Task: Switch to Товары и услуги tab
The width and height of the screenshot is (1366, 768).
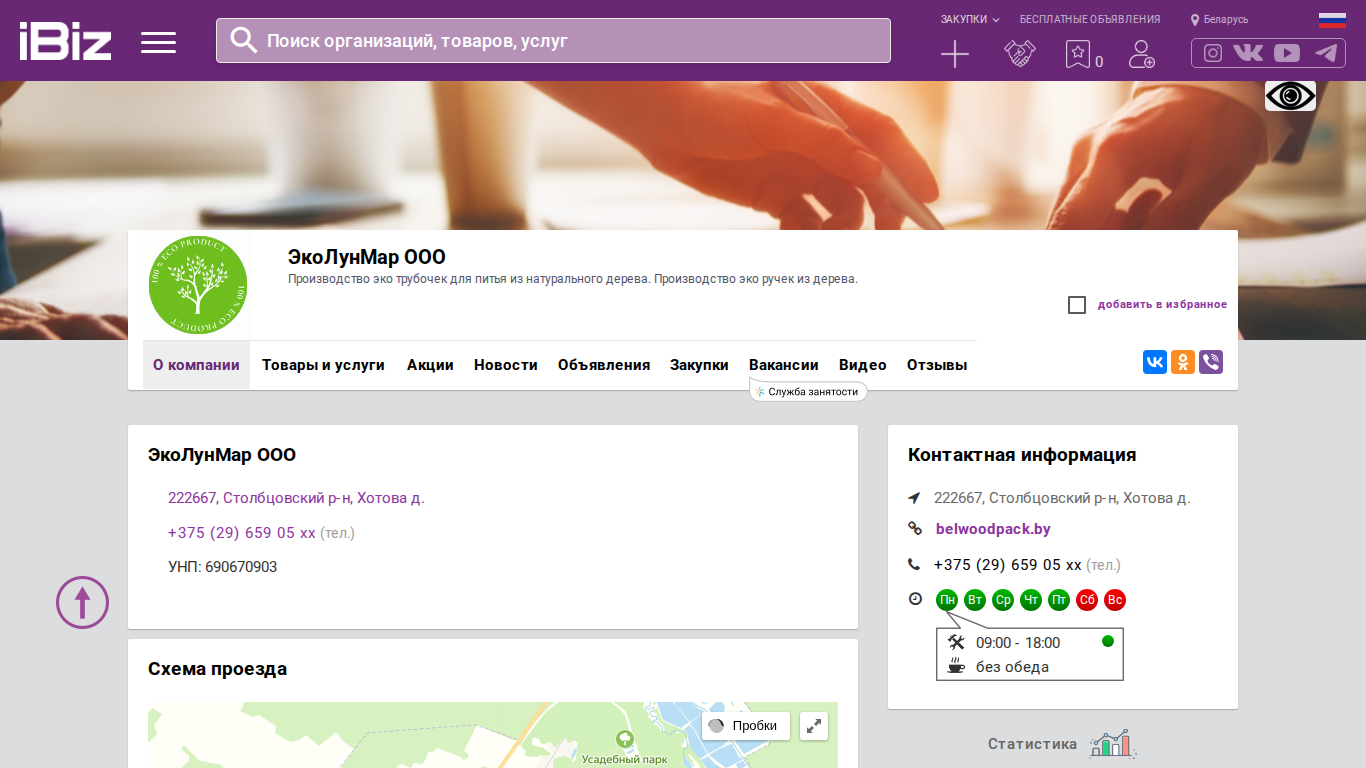Action: (323, 365)
